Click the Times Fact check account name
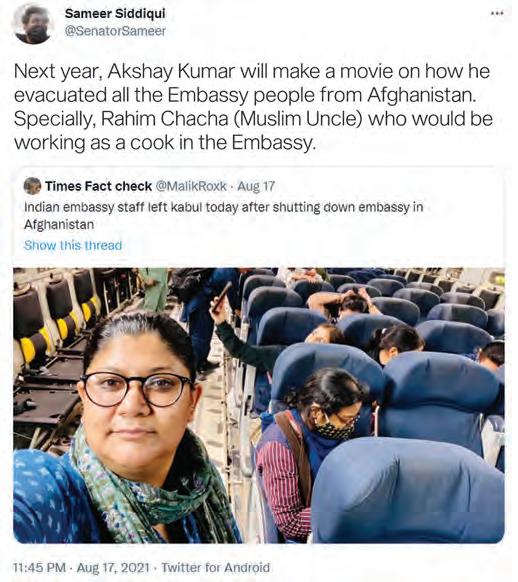The image size is (518, 582). (x=98, y=186)
